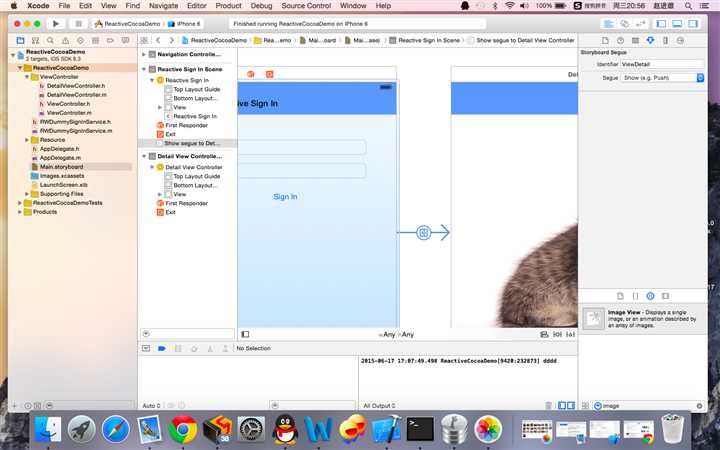This screenshot has width=720, height=450.
Task: Show the File Template library
Action: click(x=620, y=296)
